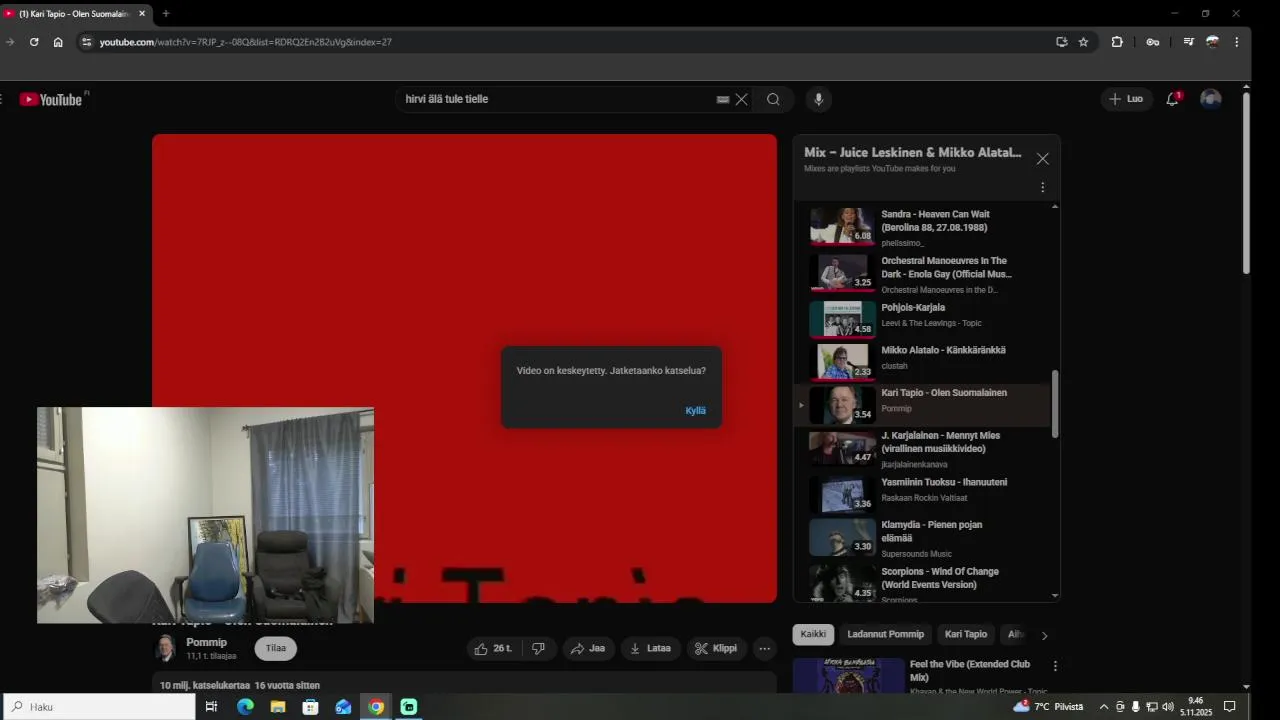Click inside the YouTube search field text
1280x720 pixels.
[x=447, y=99]
